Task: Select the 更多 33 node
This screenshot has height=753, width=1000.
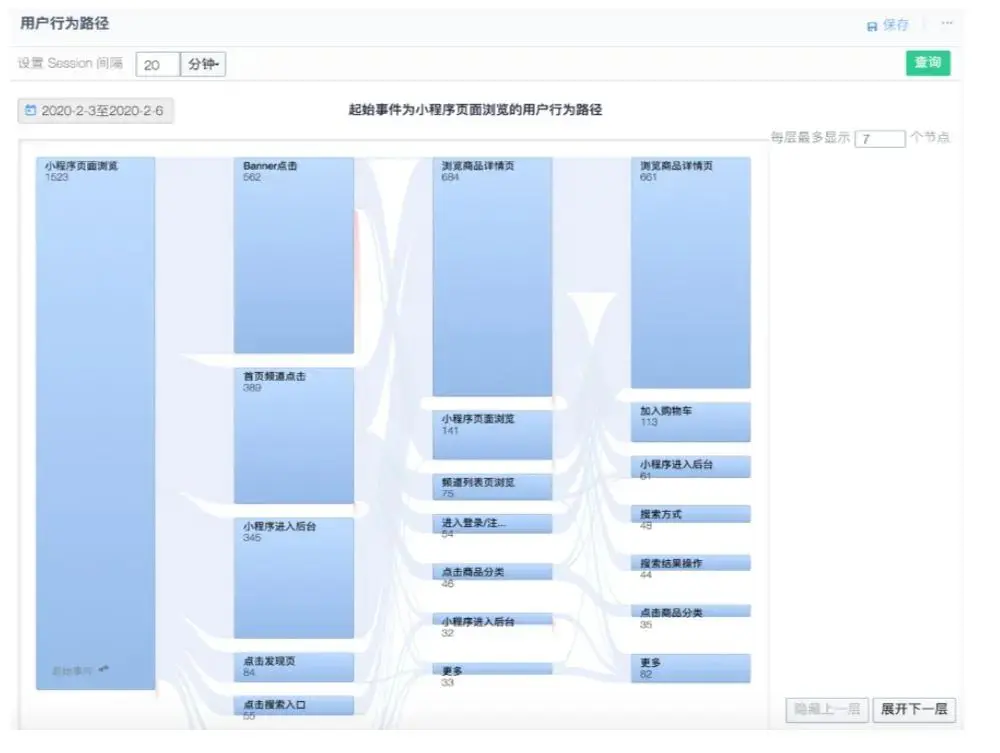Action: pyautogui.click(x=492, y=669)
